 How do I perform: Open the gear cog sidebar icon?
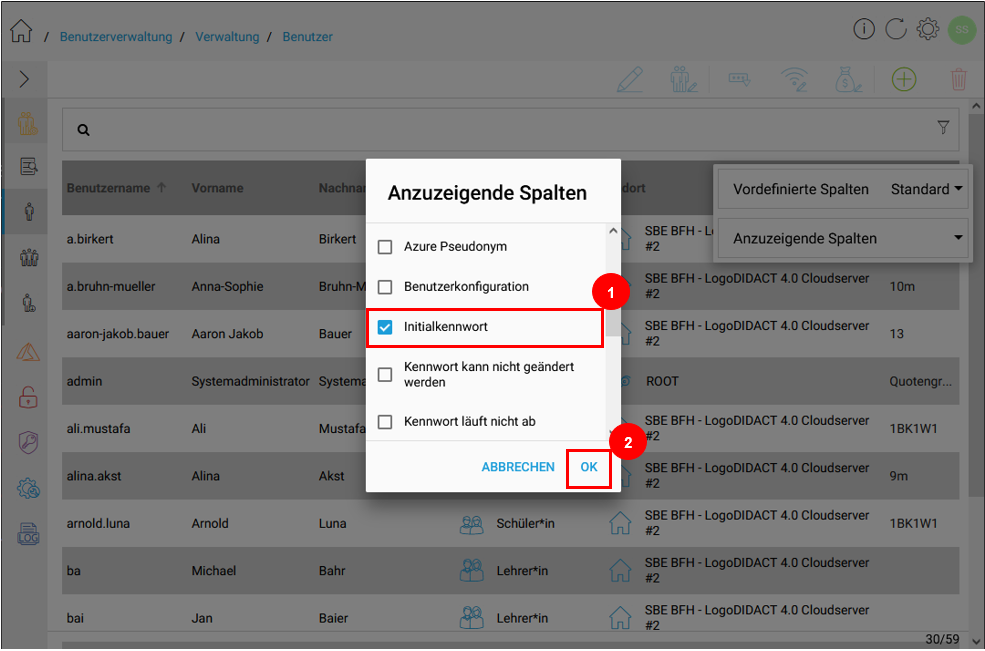click(x=28, y=489)
